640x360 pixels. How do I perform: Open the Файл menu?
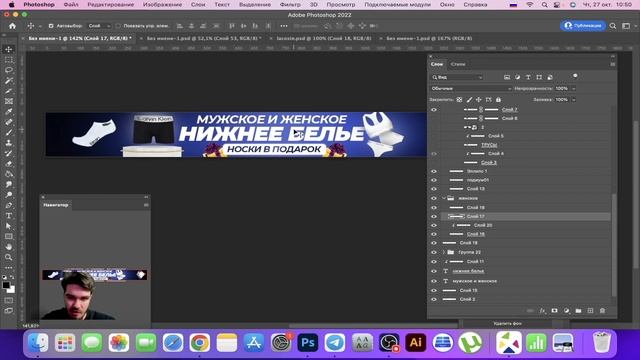tap(71, 4)
